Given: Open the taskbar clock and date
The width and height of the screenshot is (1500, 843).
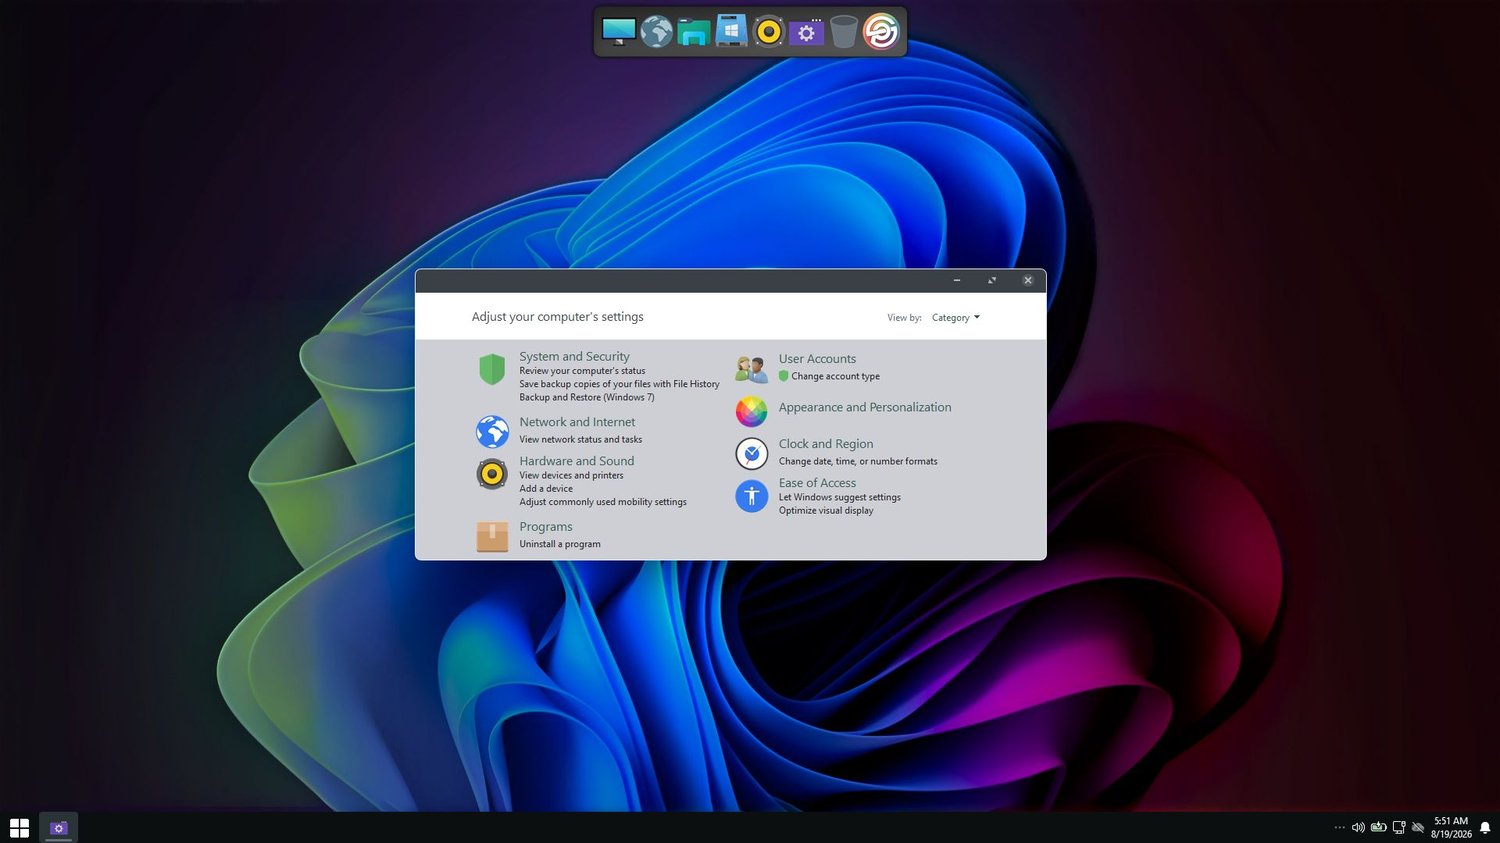Looking at the screenshot, I should pos(1451,828).
